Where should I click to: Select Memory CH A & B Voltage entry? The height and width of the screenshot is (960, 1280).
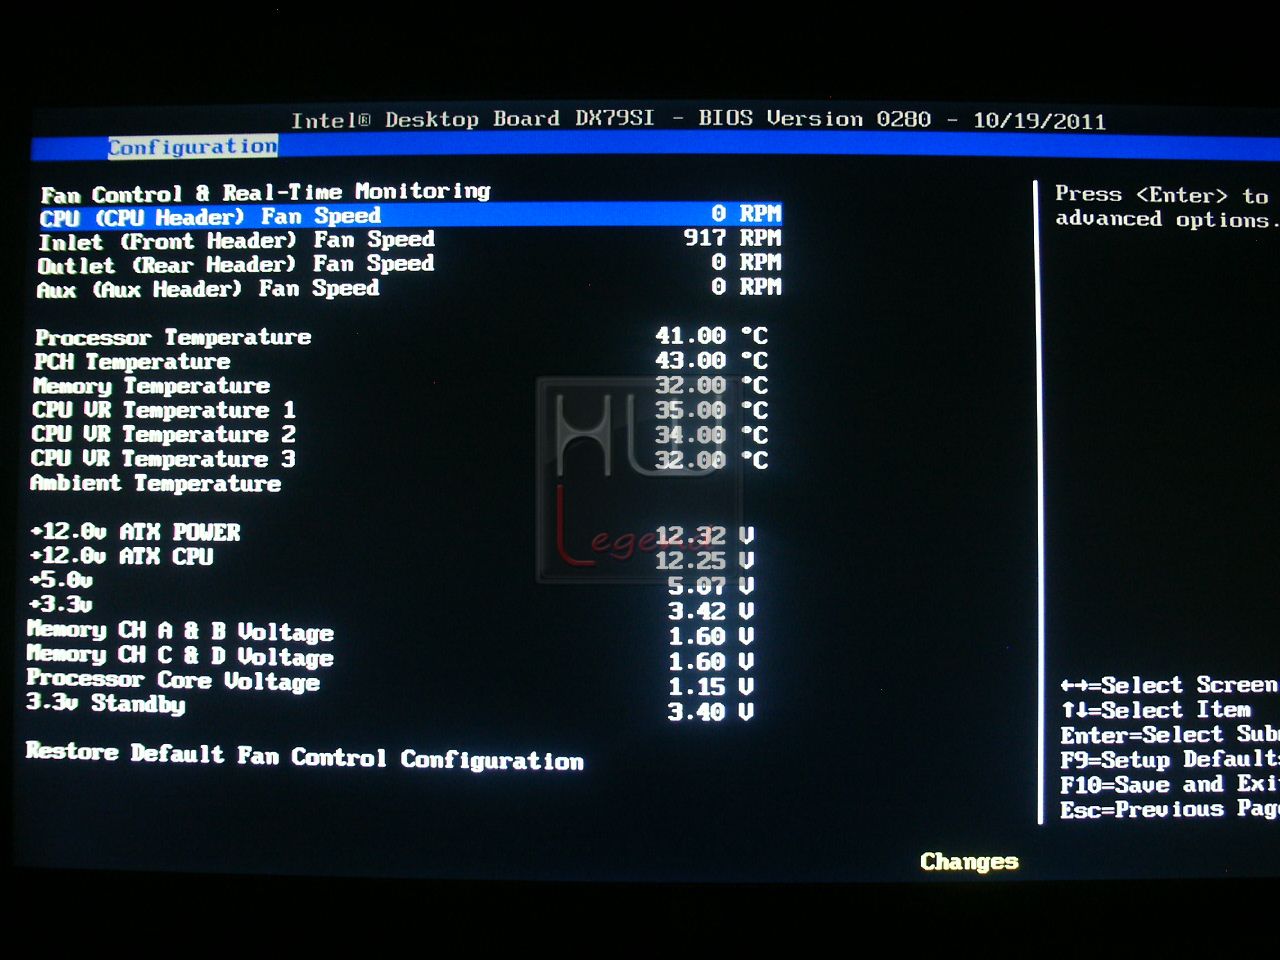pos(180,631)
